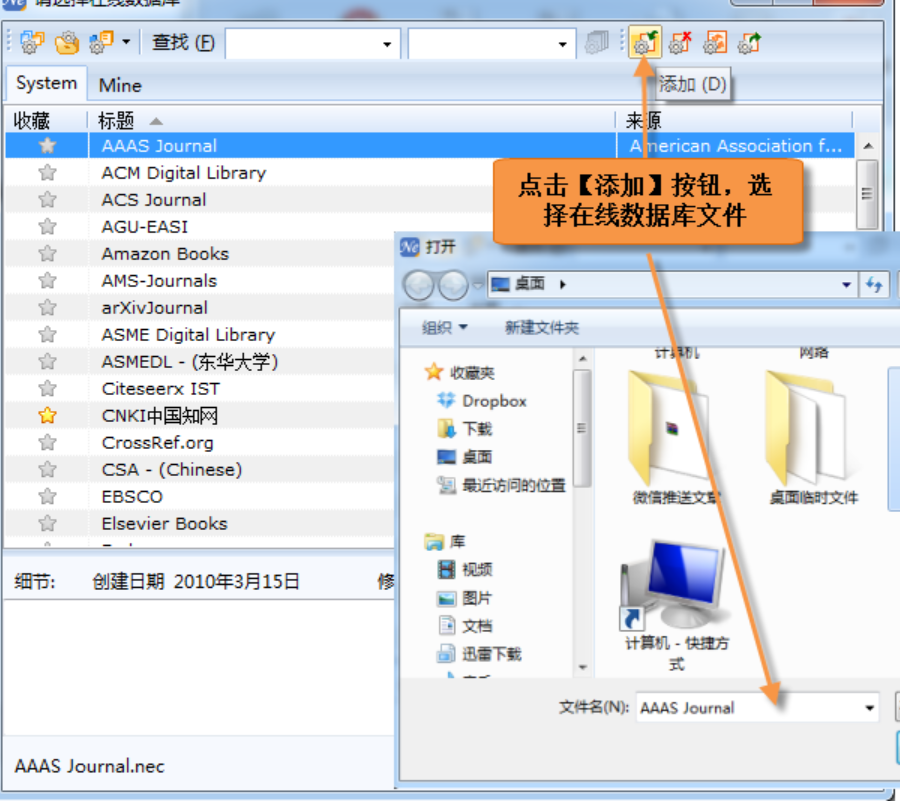
Task: Toggle favorite star for Amazon Books
Action: point(47,254)
